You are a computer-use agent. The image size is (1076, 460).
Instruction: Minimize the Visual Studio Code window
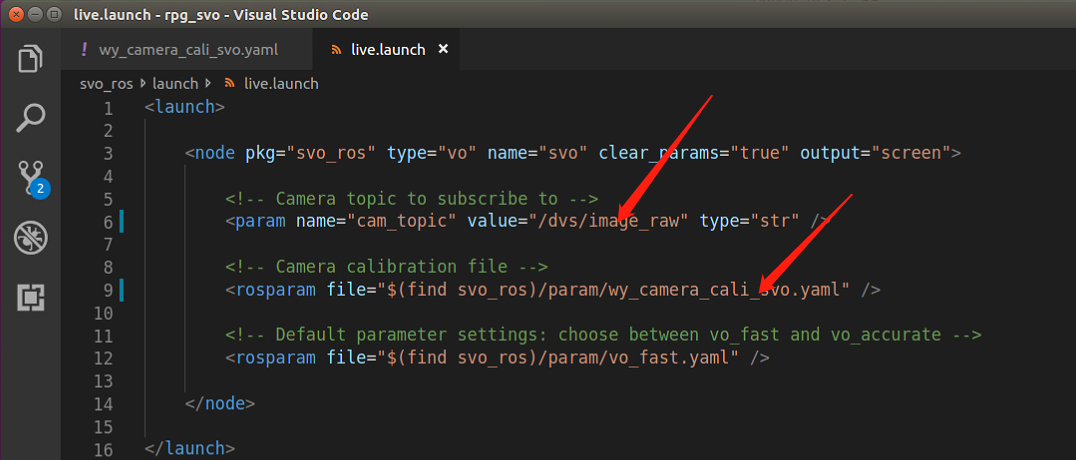[36, 14]
